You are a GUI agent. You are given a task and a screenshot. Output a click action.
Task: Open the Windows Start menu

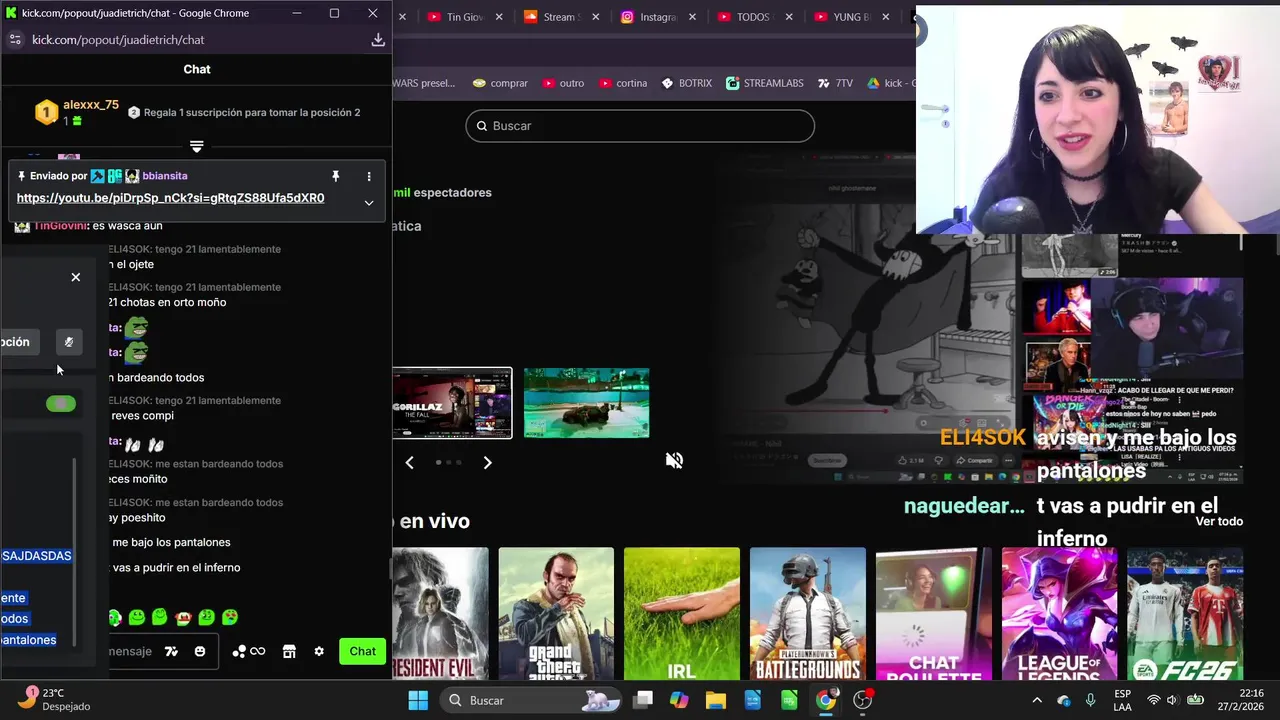pos(418,700)
